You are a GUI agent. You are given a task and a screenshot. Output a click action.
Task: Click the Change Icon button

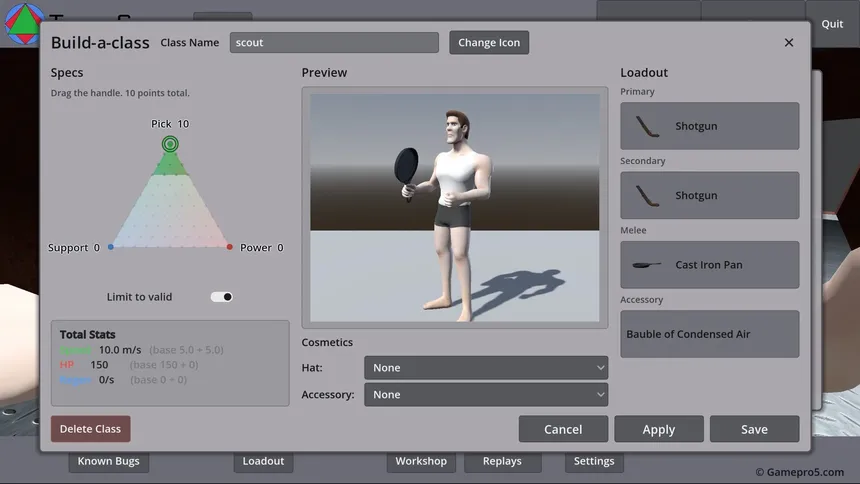[x=489, y=43]
